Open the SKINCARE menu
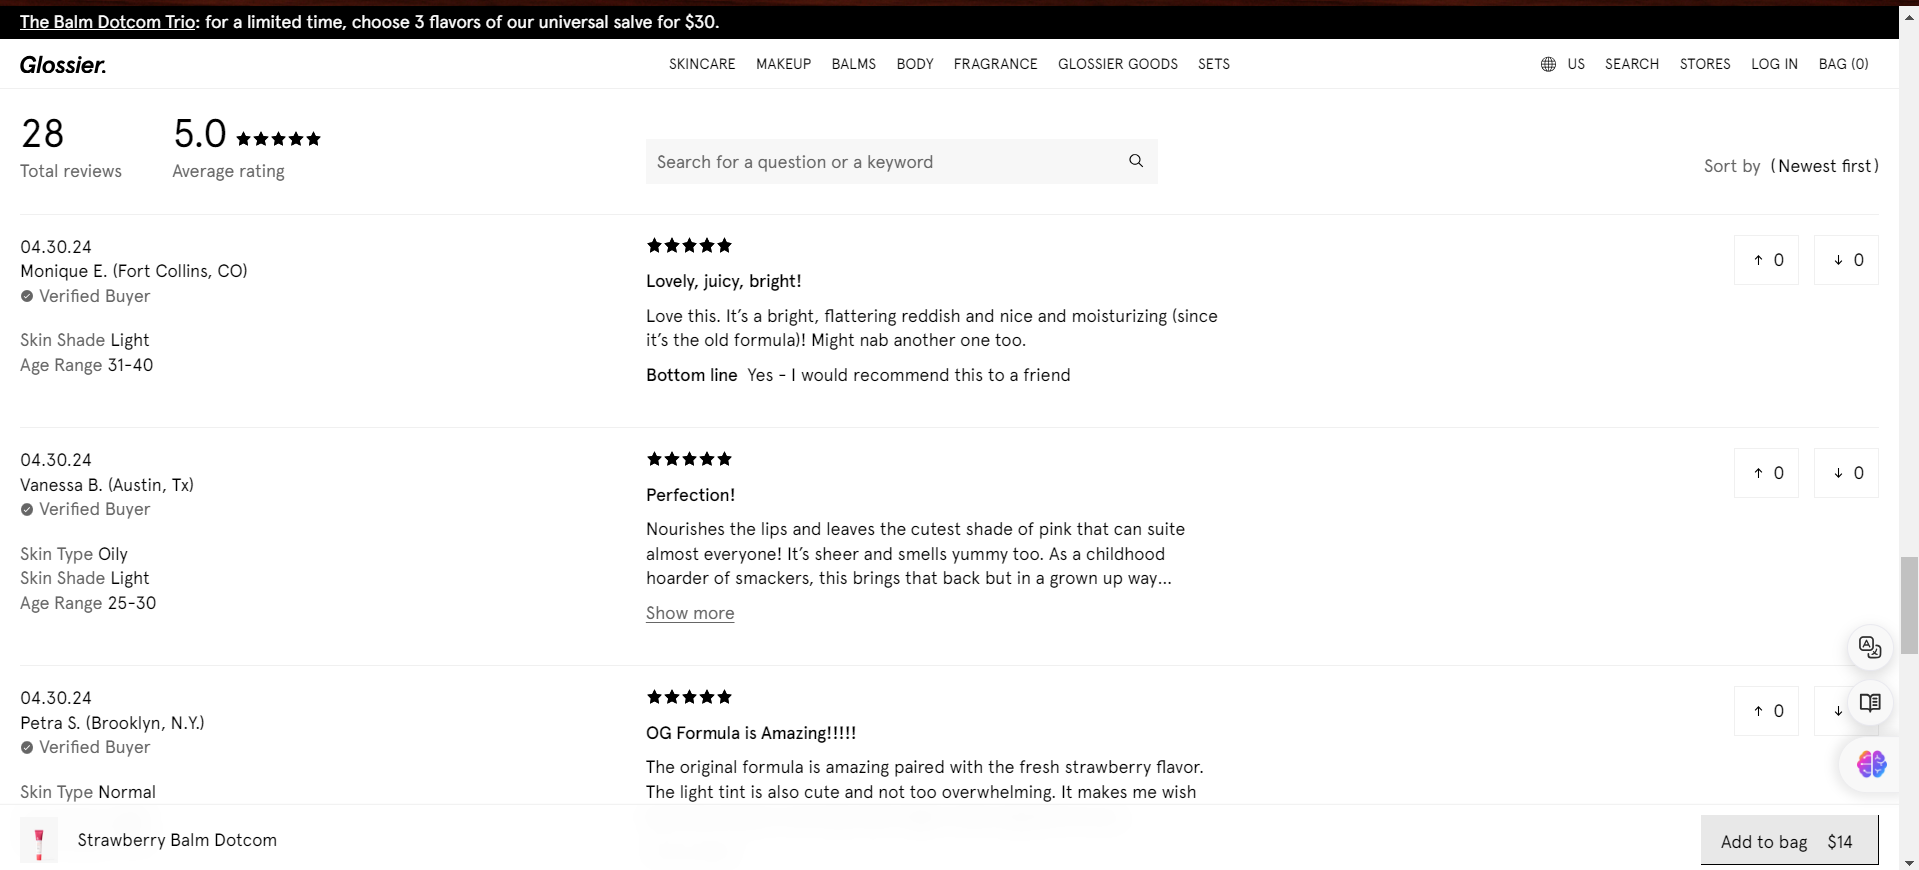 point(702,64)
